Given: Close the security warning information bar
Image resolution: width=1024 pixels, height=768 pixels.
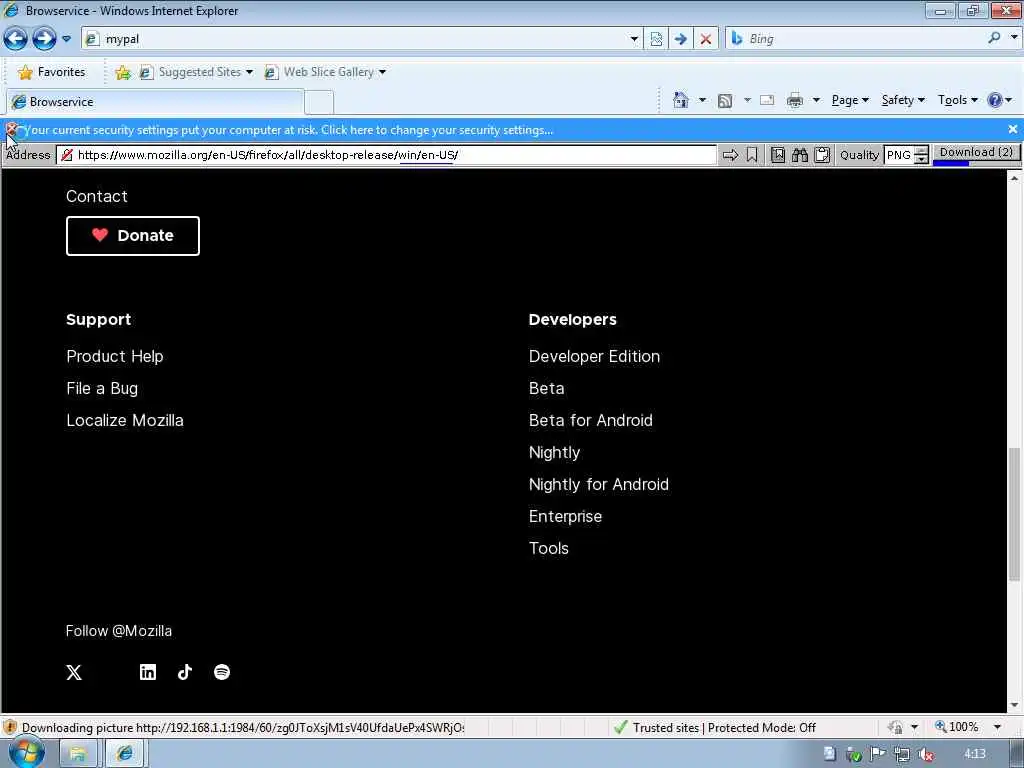Looking at the screenshot, I should point(1012,129).
